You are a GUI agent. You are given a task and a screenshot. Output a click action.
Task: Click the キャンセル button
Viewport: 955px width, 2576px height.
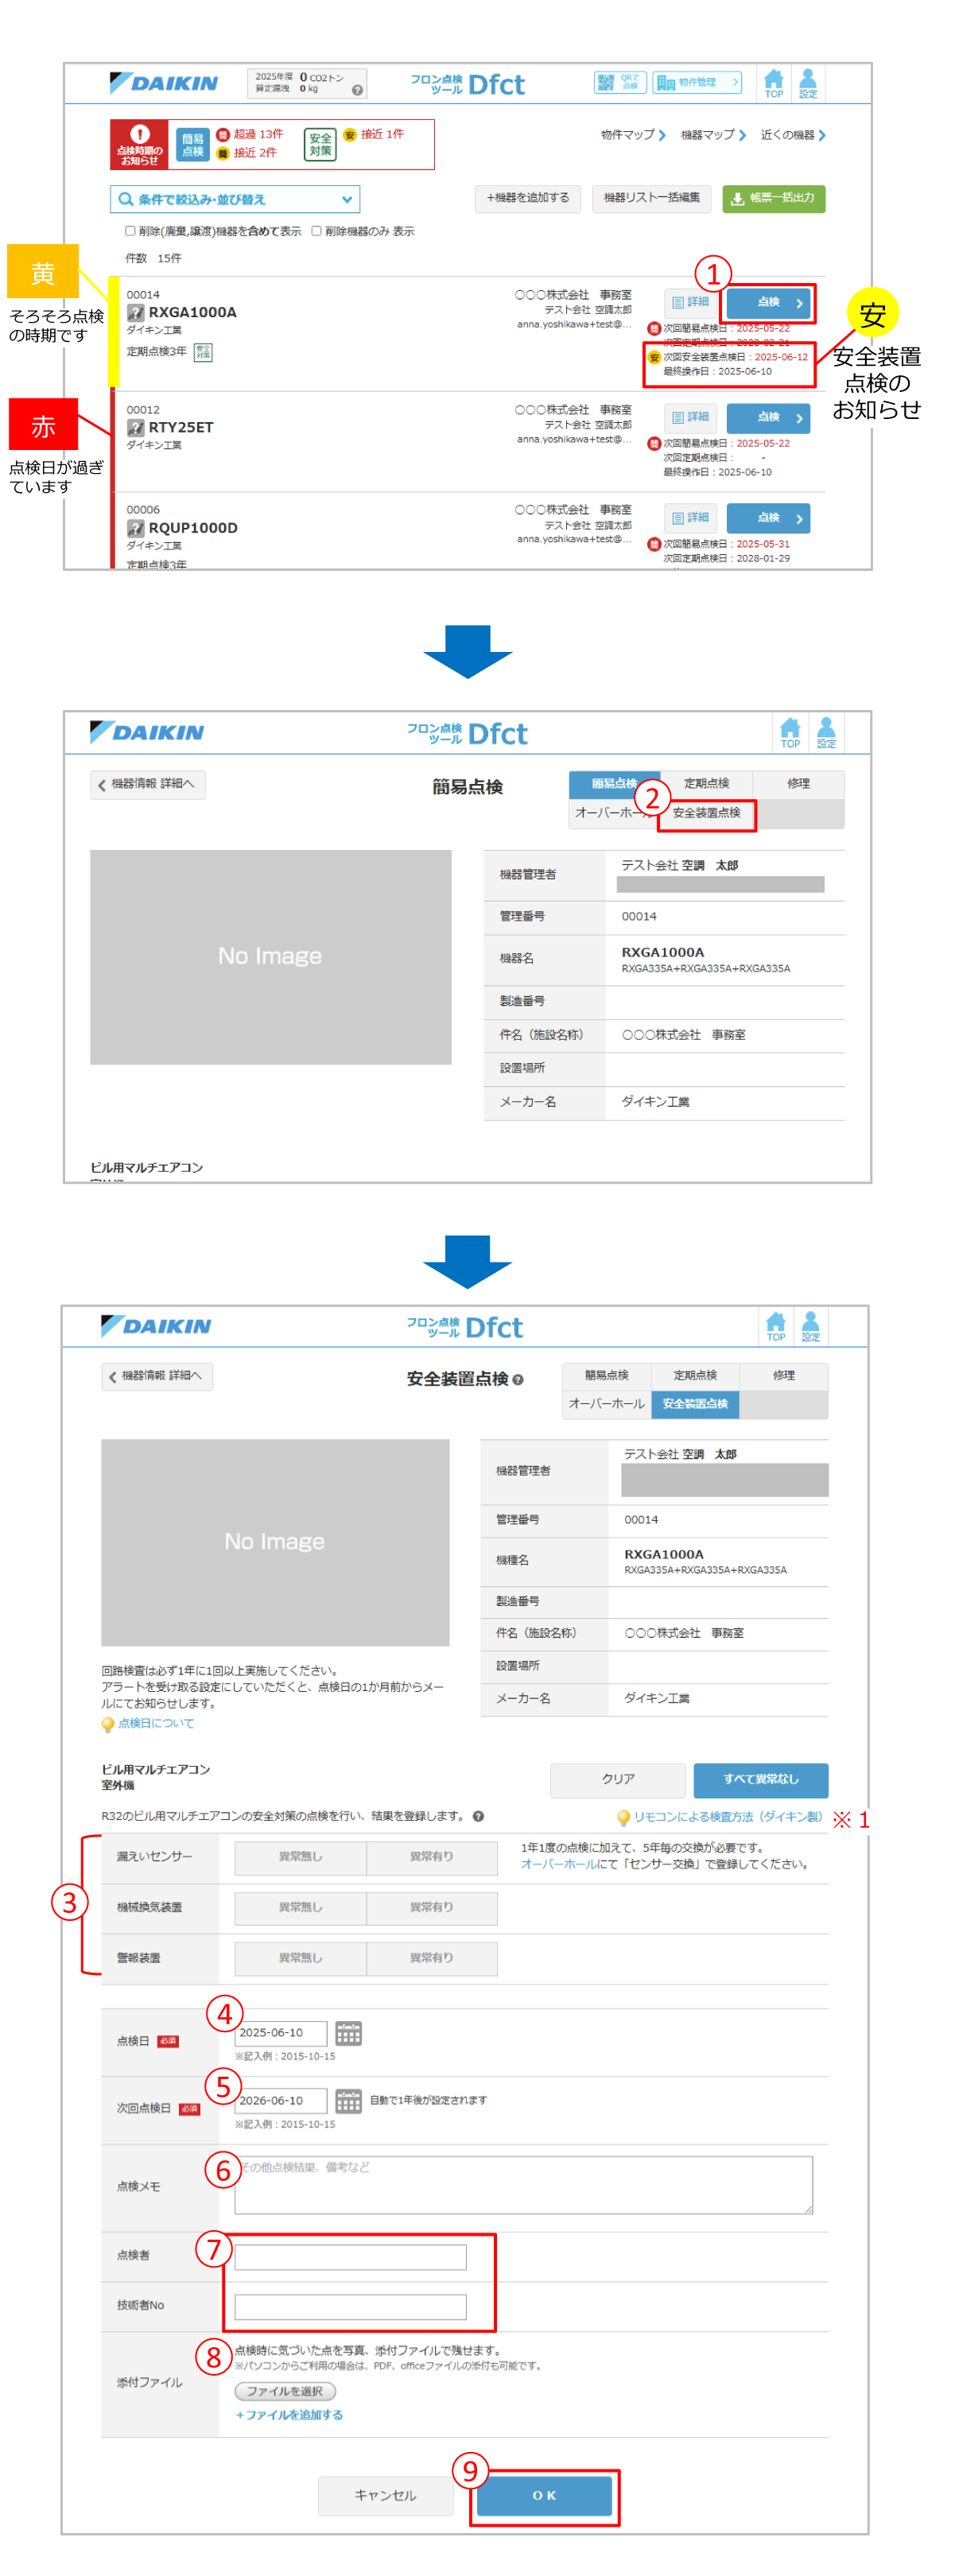(386, 2497)
